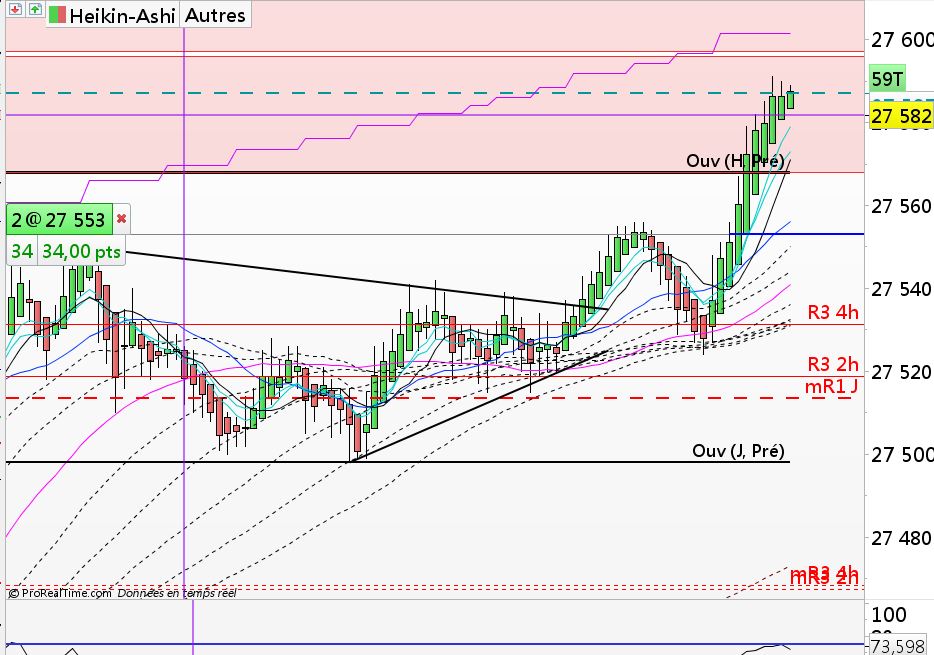Select the 2 @ 27 553 position label

[58, 220]
